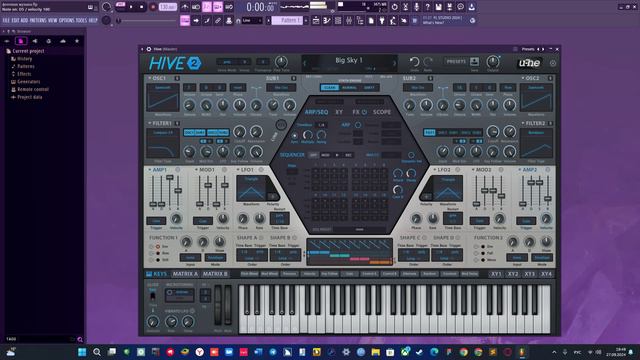The width and height of the screenshot is (640, 360).
Task: Open Generators in browser
Action: pyautogui.click(x=28, y=82)
